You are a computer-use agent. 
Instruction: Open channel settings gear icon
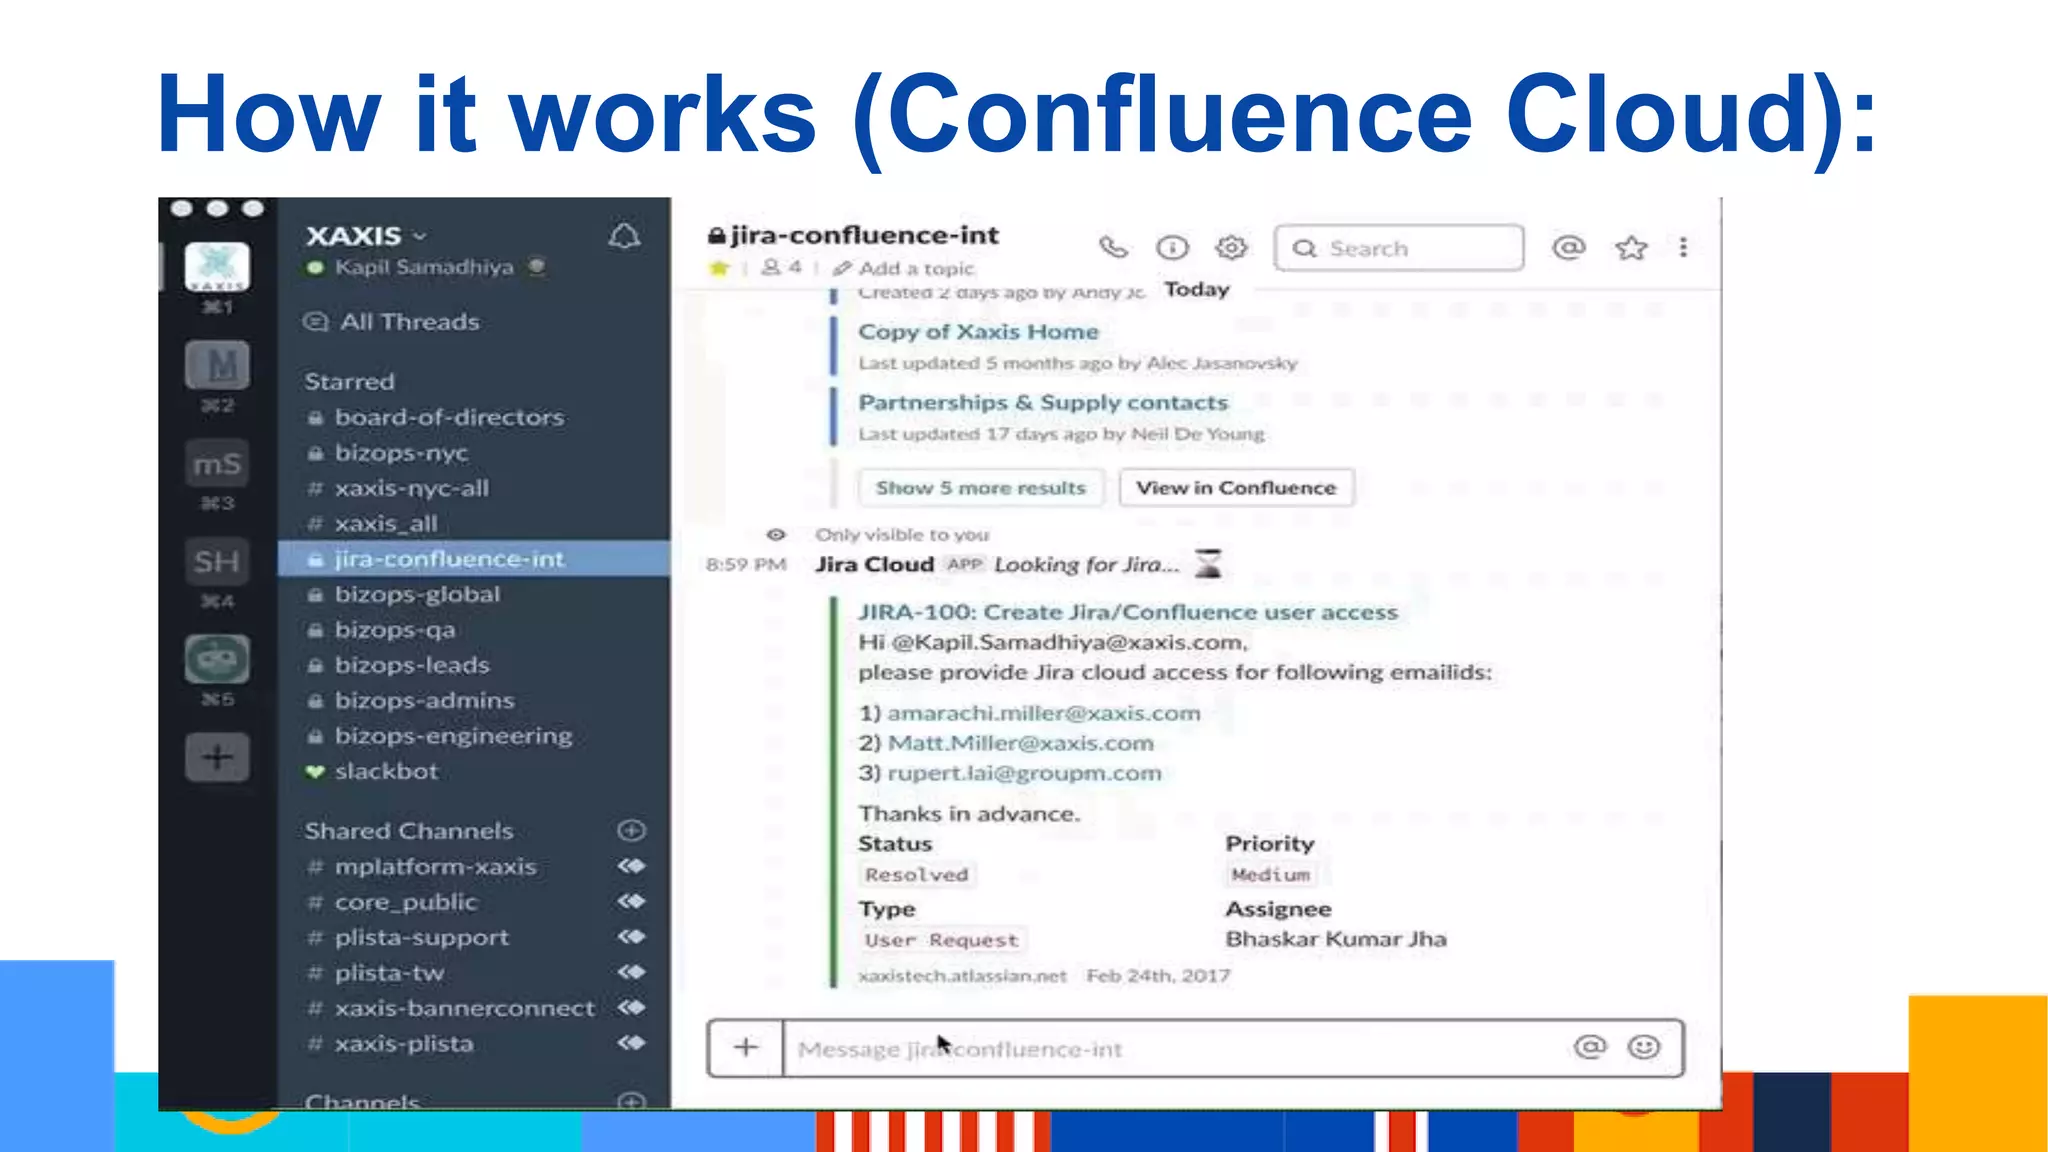pos(1231,247)
